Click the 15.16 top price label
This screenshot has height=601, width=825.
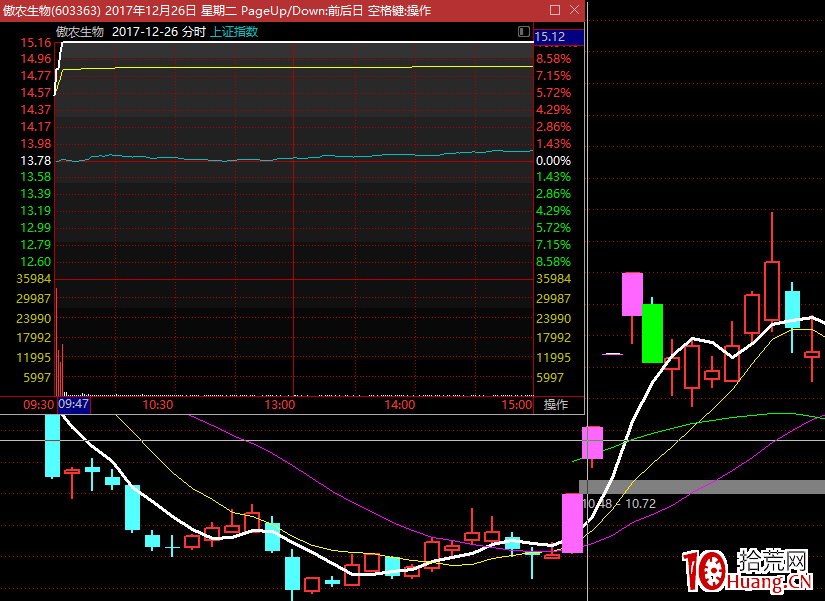pos(36,43)
